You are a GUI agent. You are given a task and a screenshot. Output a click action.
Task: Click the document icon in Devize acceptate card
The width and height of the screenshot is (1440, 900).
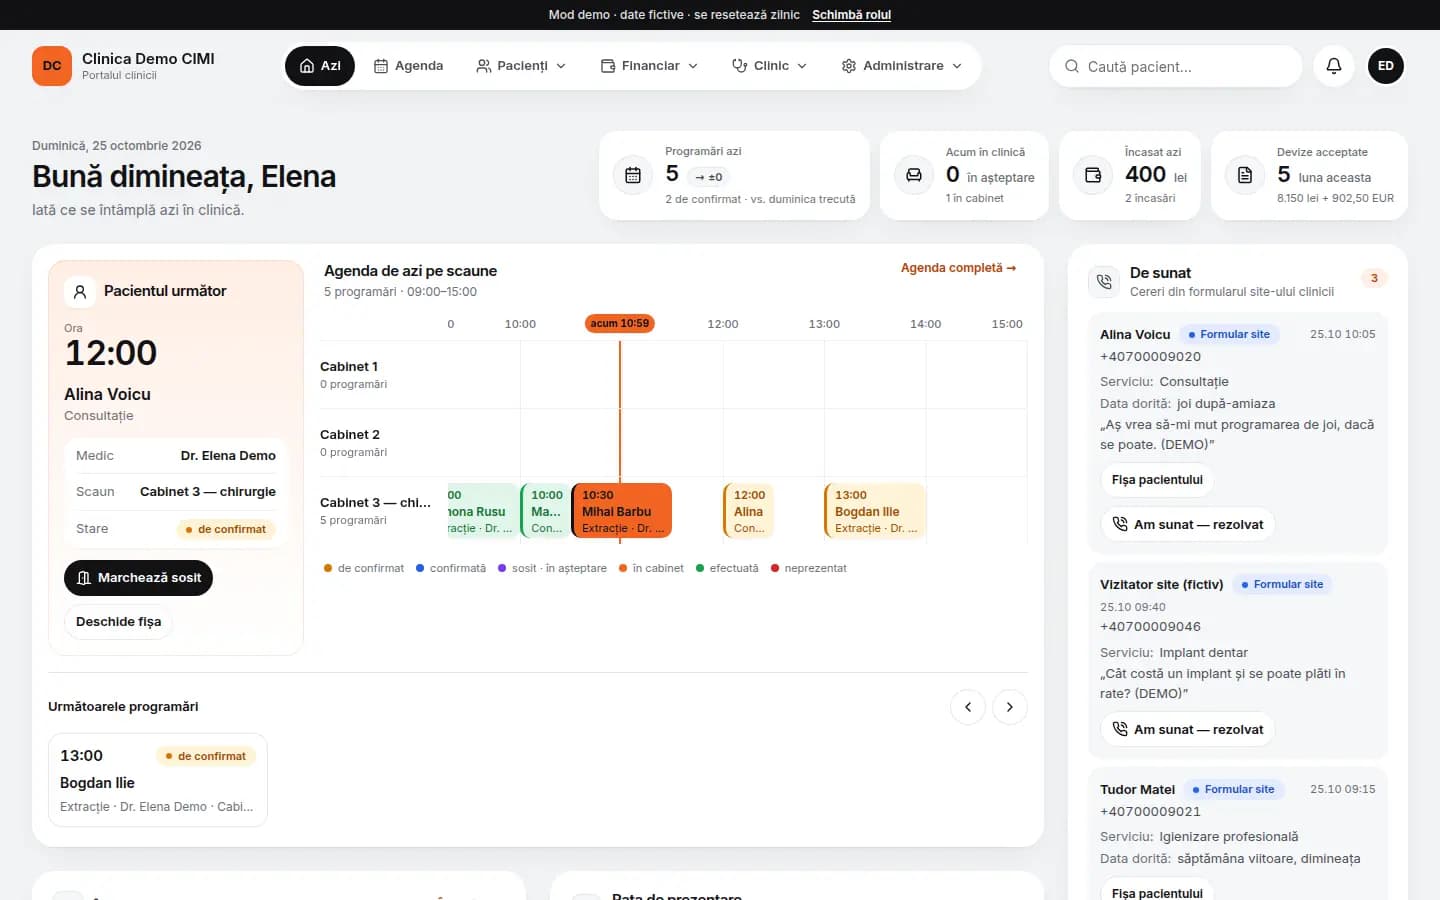(x=1245, y=175)
